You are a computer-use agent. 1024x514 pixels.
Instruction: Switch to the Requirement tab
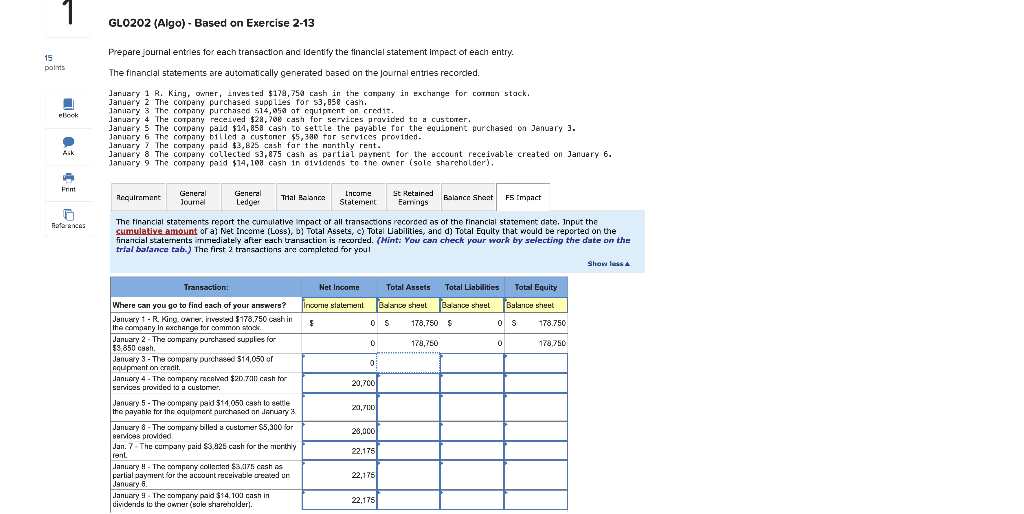138,197
